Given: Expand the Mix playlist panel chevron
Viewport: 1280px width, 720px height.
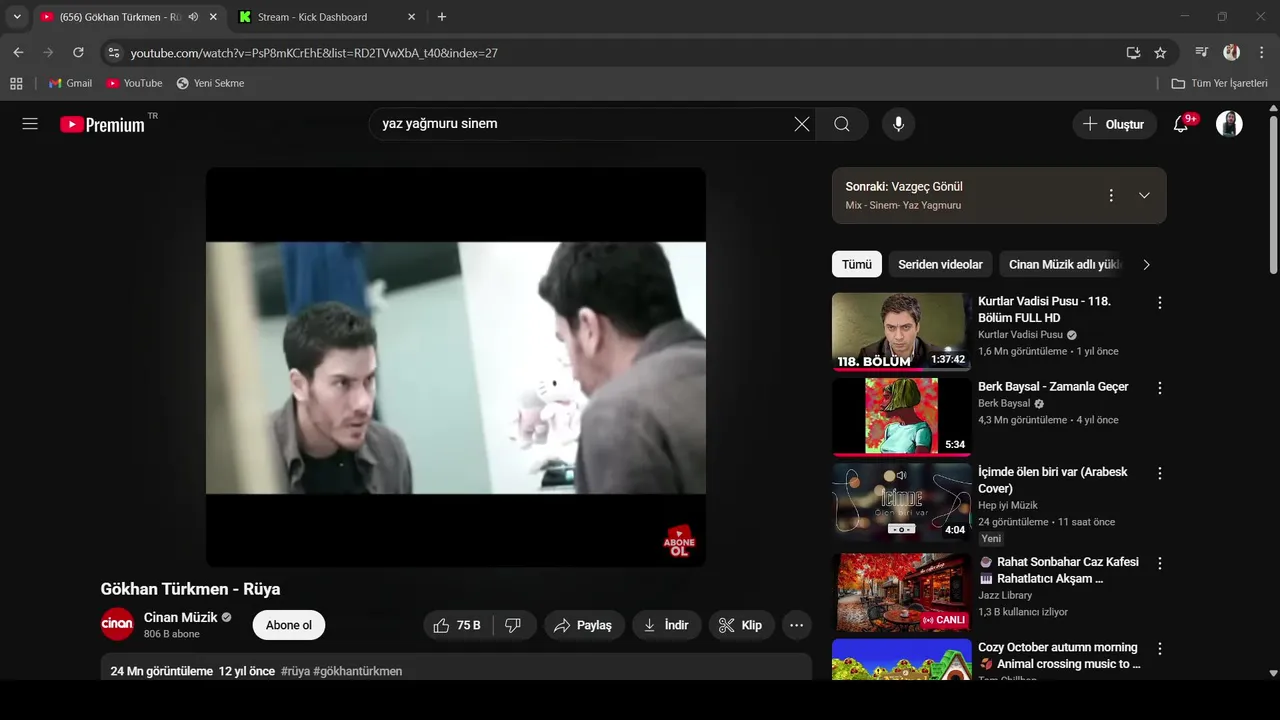Looking at the screenshot, I should tap(1144, 195).
